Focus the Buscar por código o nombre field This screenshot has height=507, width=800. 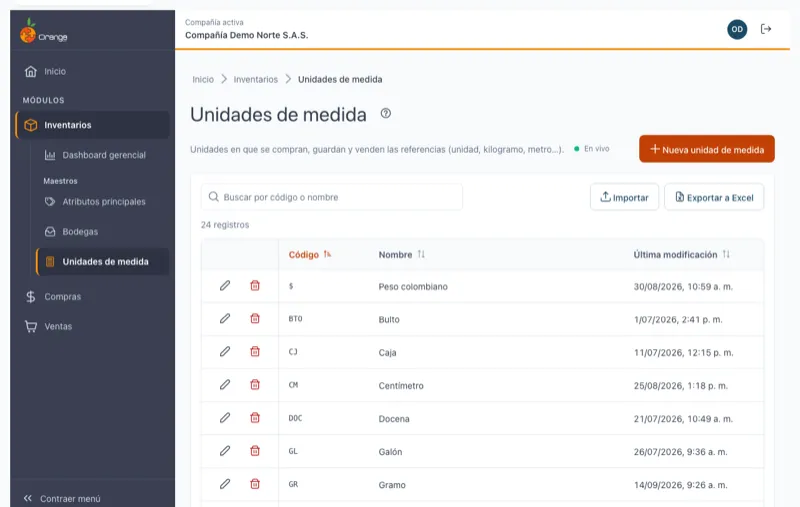pos(332,197)
